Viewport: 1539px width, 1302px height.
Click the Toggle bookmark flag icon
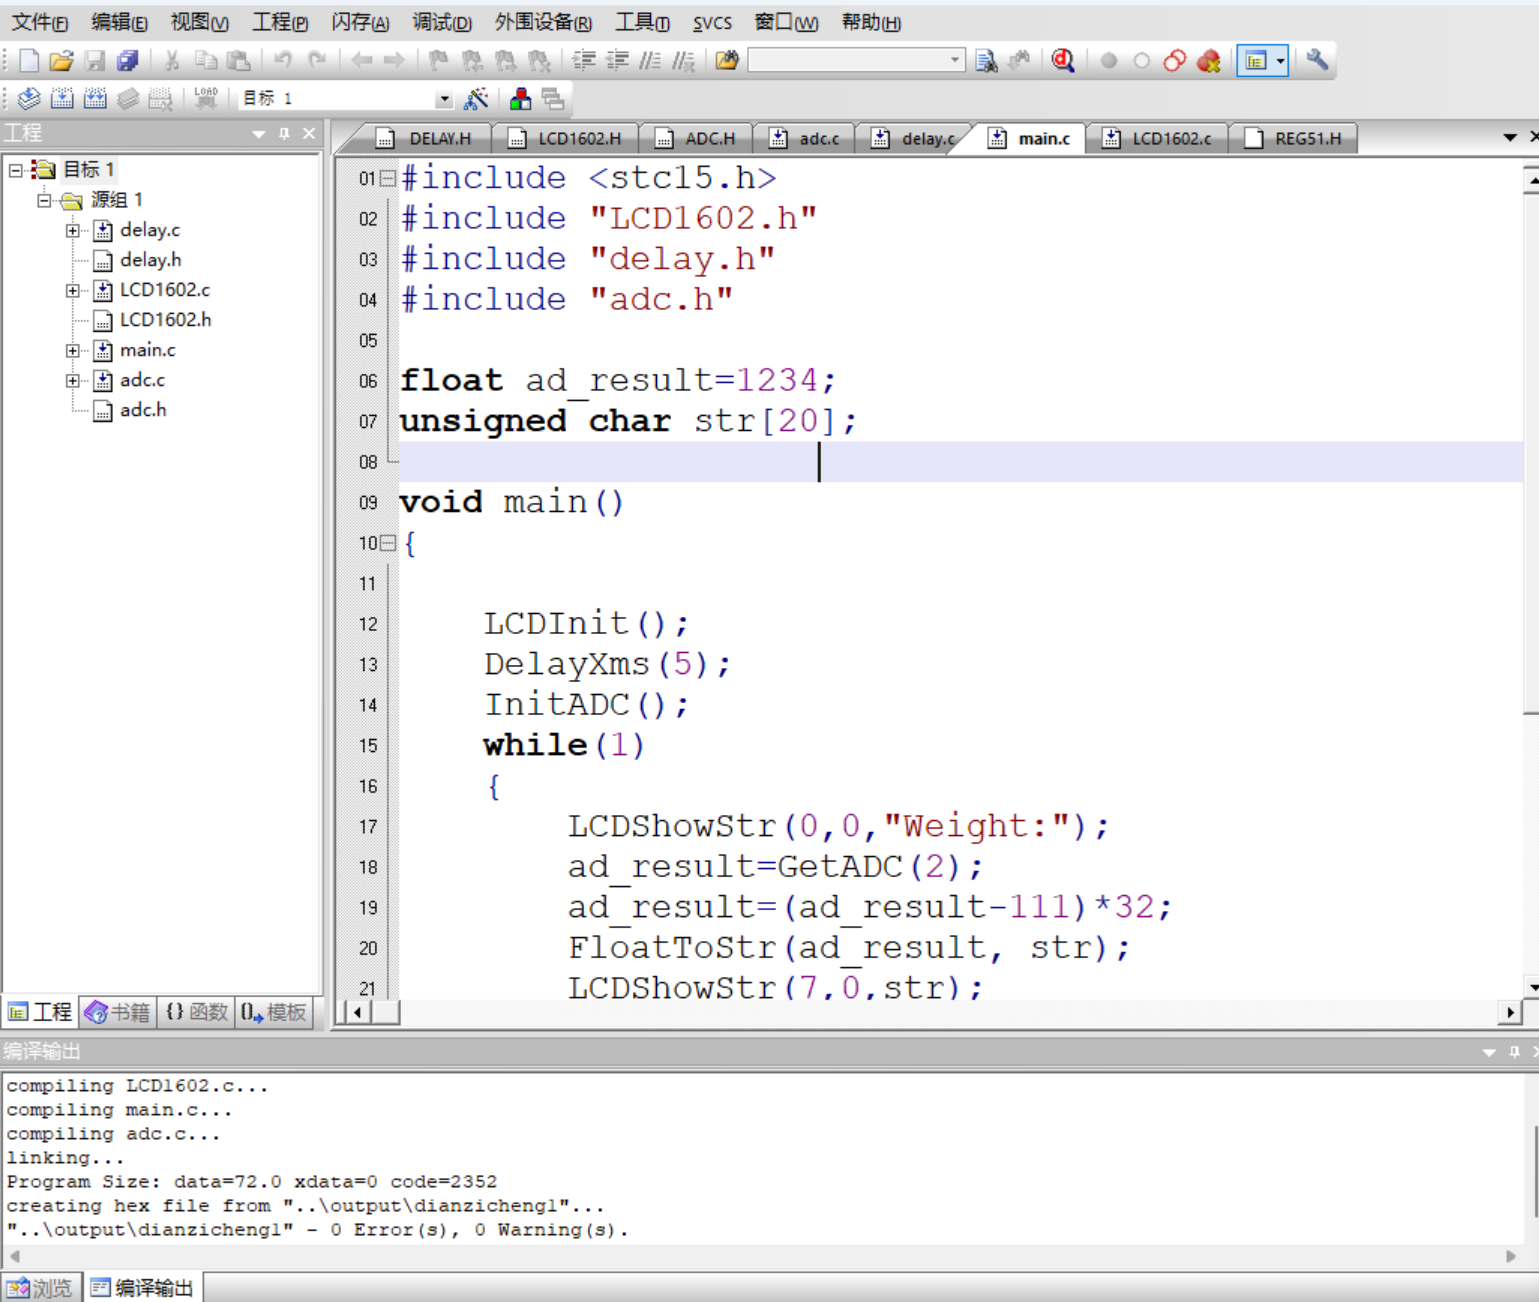pos(438,61)
